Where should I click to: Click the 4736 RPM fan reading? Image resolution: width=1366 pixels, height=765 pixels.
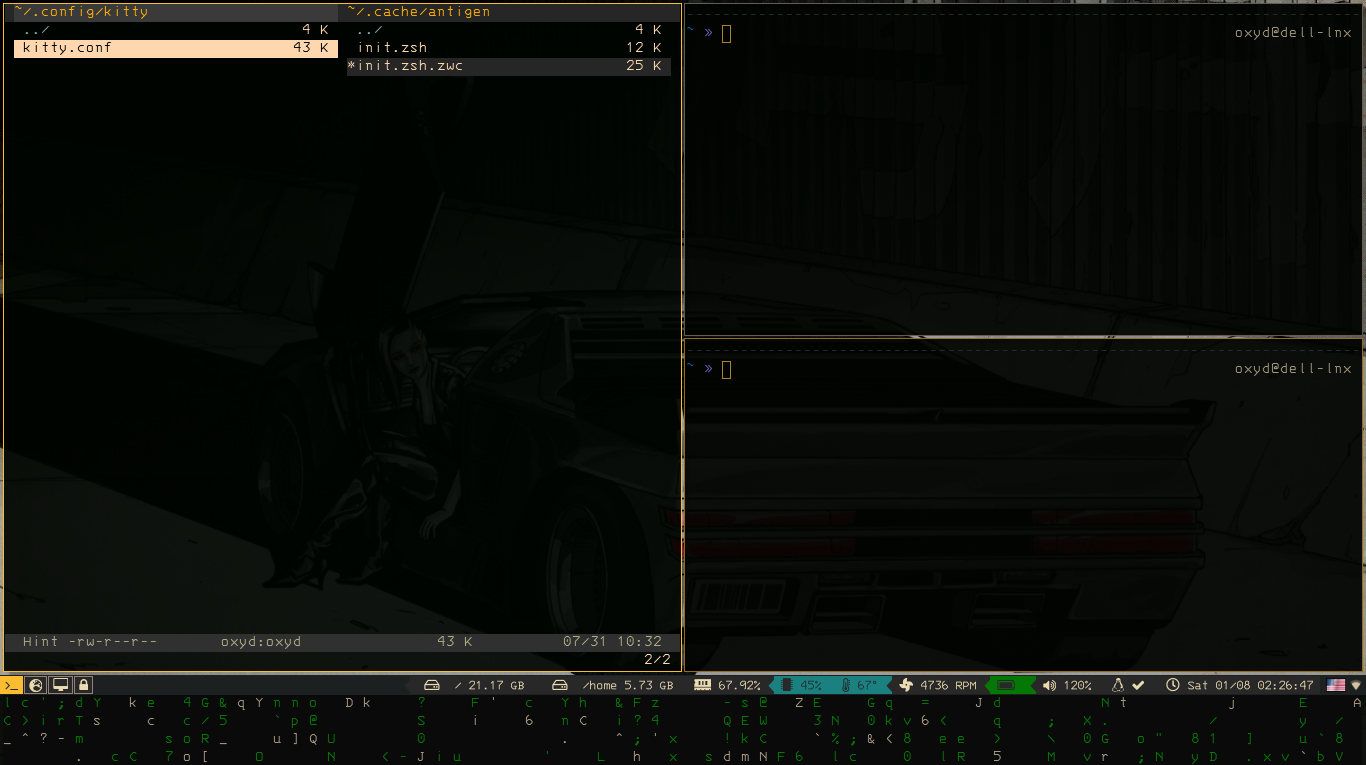(x=948, y=685)
